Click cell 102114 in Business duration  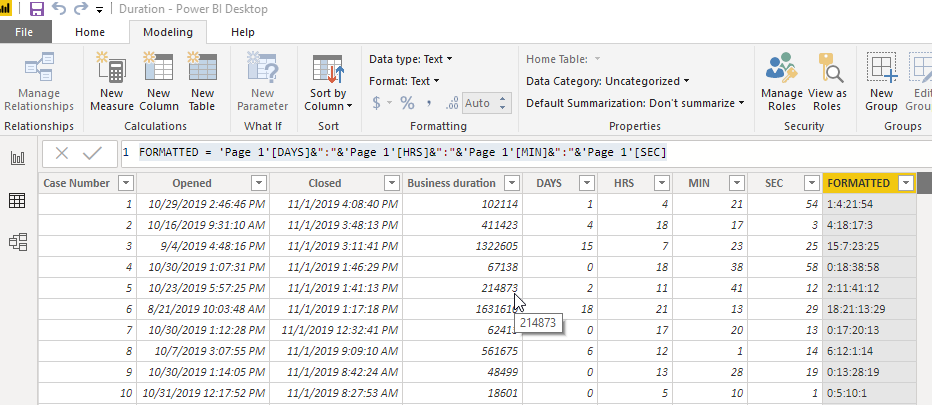462,204
